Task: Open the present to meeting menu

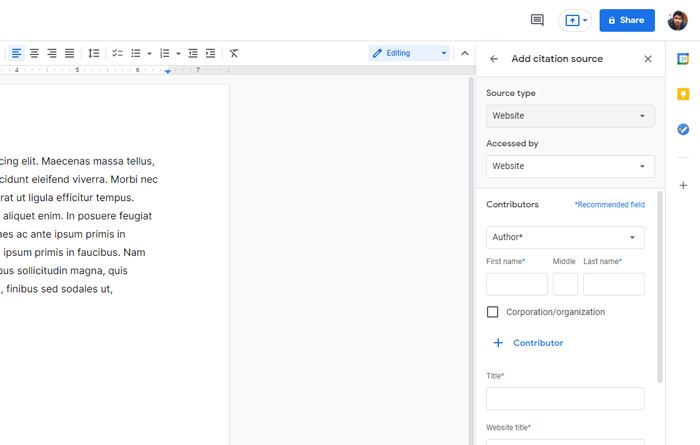Action: point(575,21)
